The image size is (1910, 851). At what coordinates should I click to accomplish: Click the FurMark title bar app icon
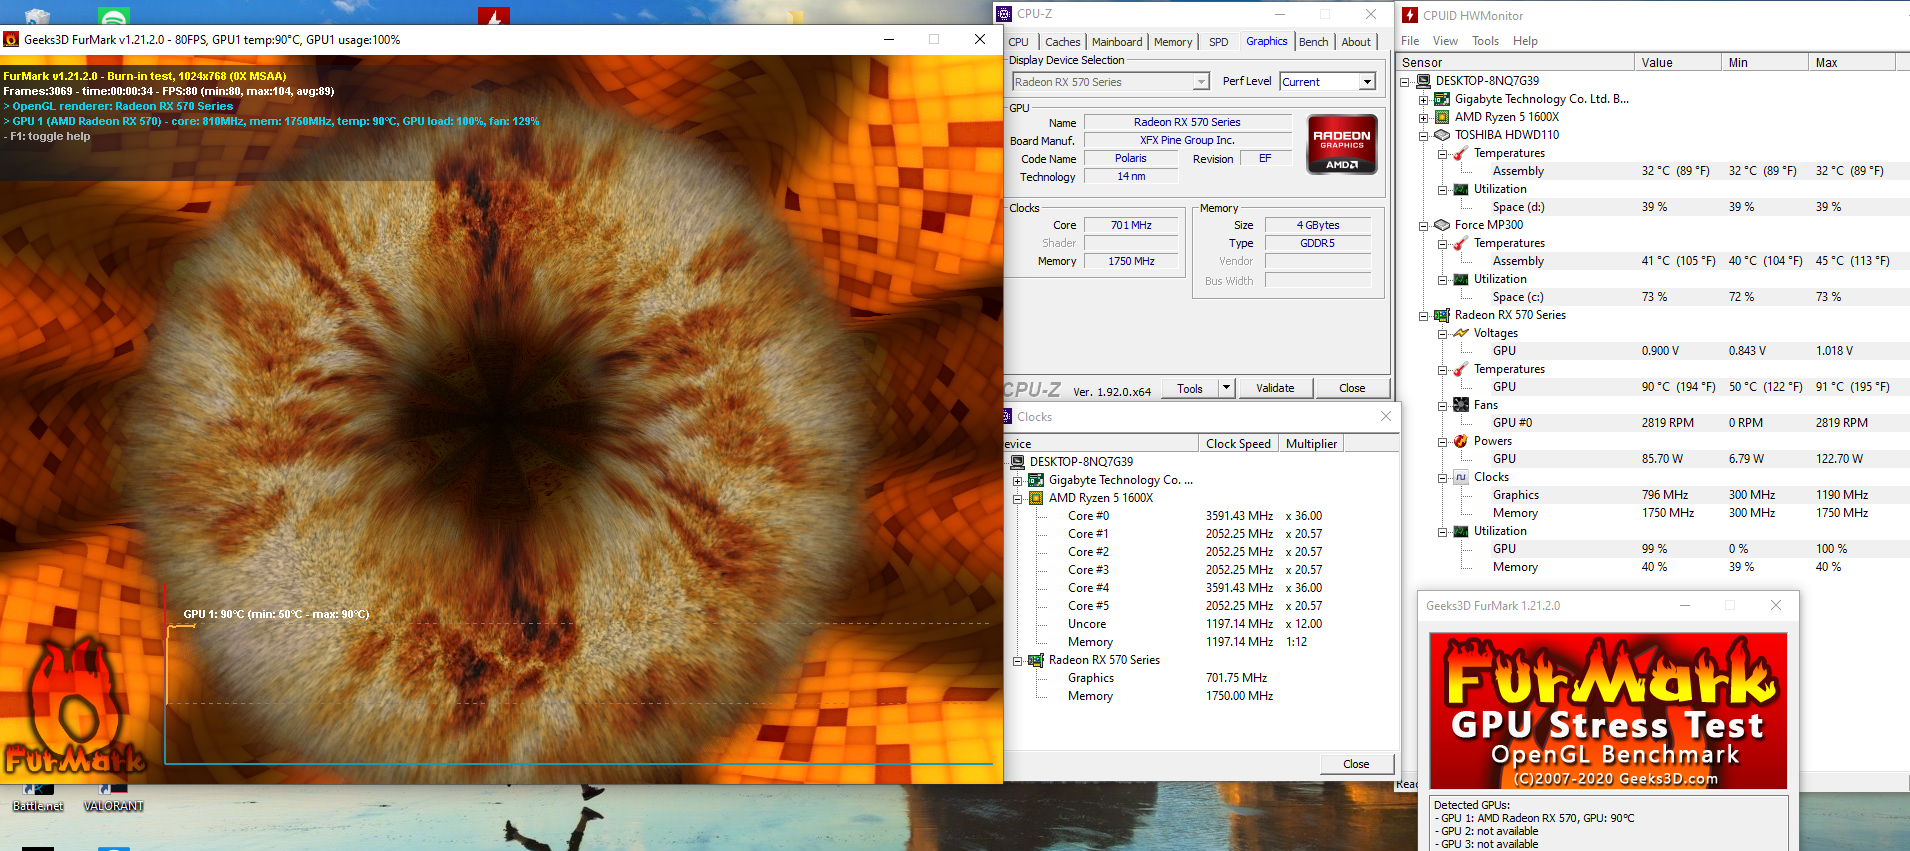click(11, 40)
